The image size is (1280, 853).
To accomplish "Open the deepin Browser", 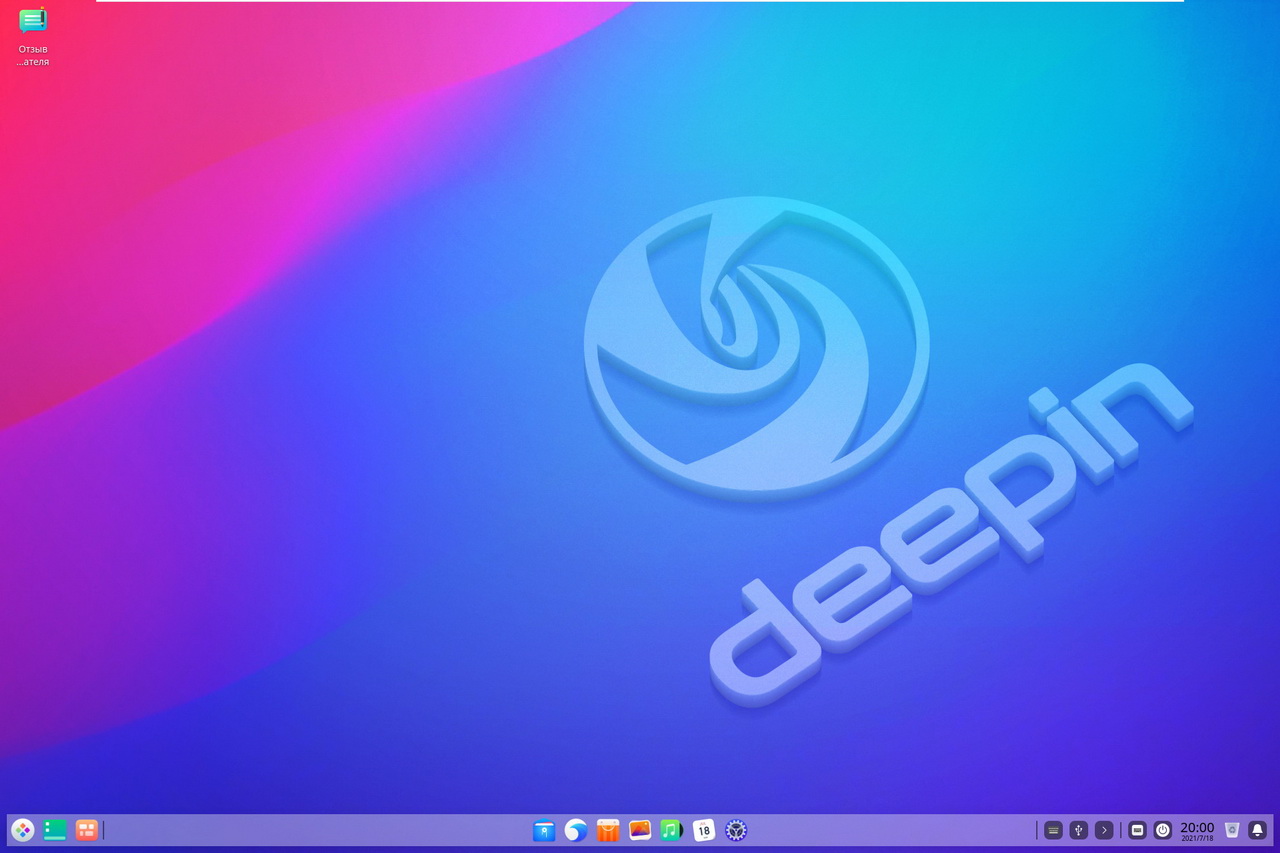I will [576, 830].
